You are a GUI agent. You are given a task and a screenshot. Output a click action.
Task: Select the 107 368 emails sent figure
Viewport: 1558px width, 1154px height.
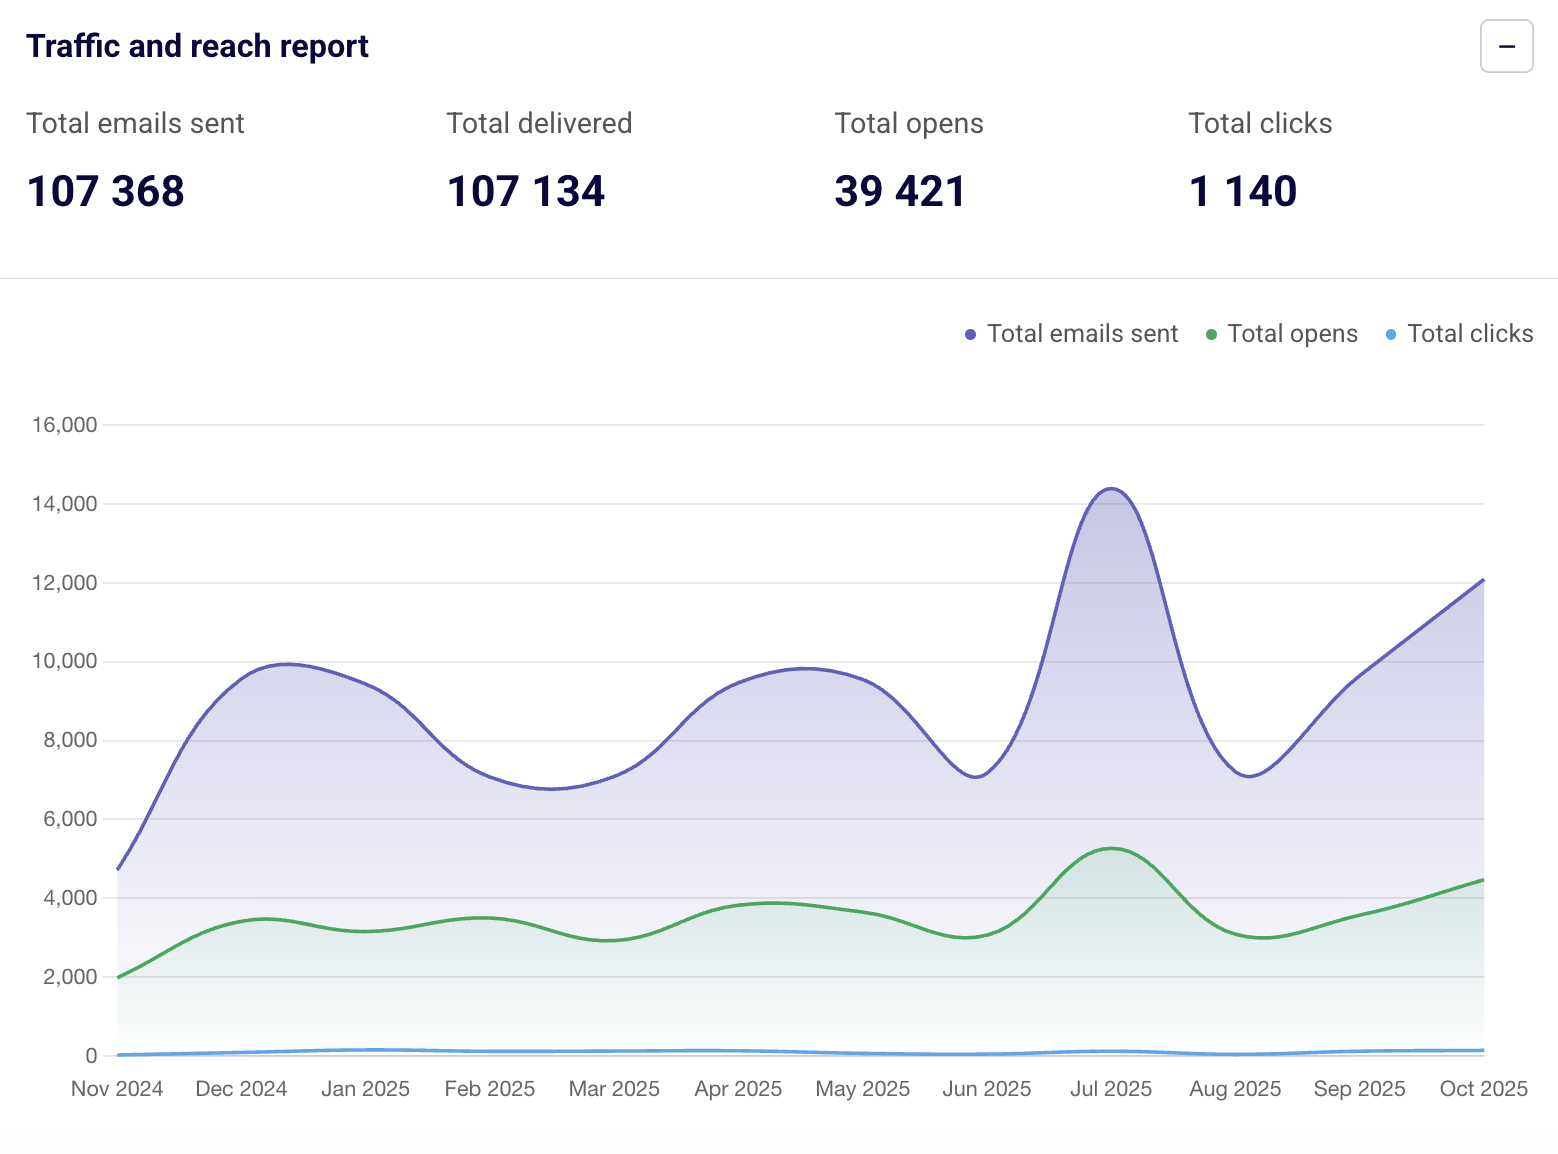106,191
